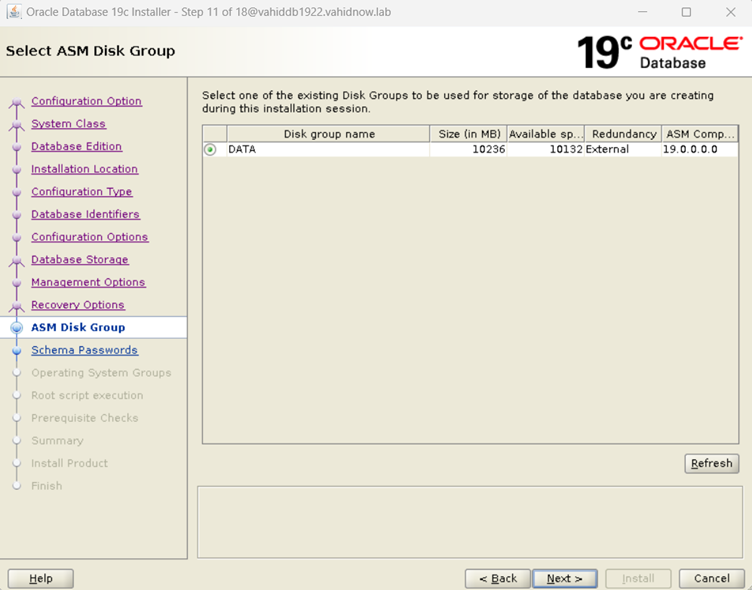This screenshot has width=752, height=590.
Task: Navigate to Management Options step
Action: pos(88,283)
